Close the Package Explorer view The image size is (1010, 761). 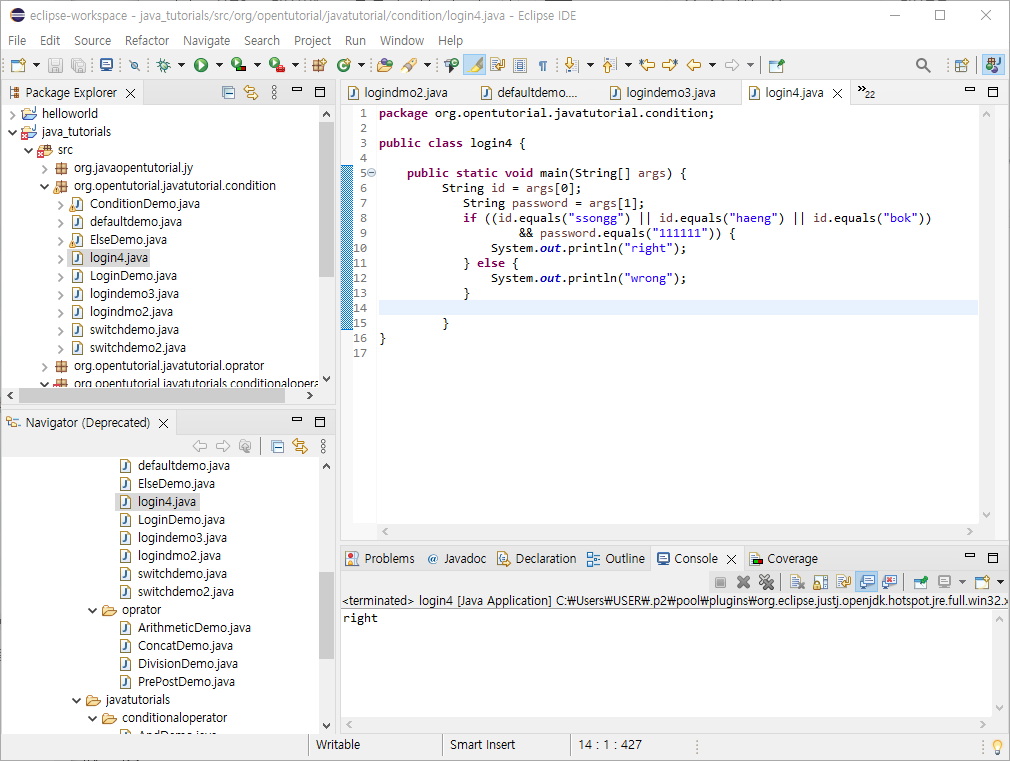tap(130, 93)
